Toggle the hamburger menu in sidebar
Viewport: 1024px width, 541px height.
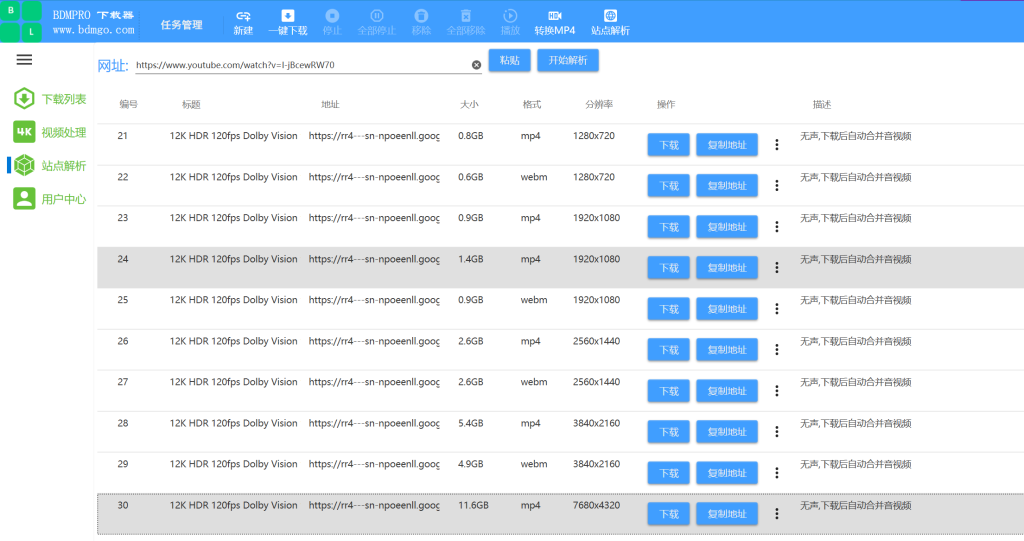[x=24, y=60]
